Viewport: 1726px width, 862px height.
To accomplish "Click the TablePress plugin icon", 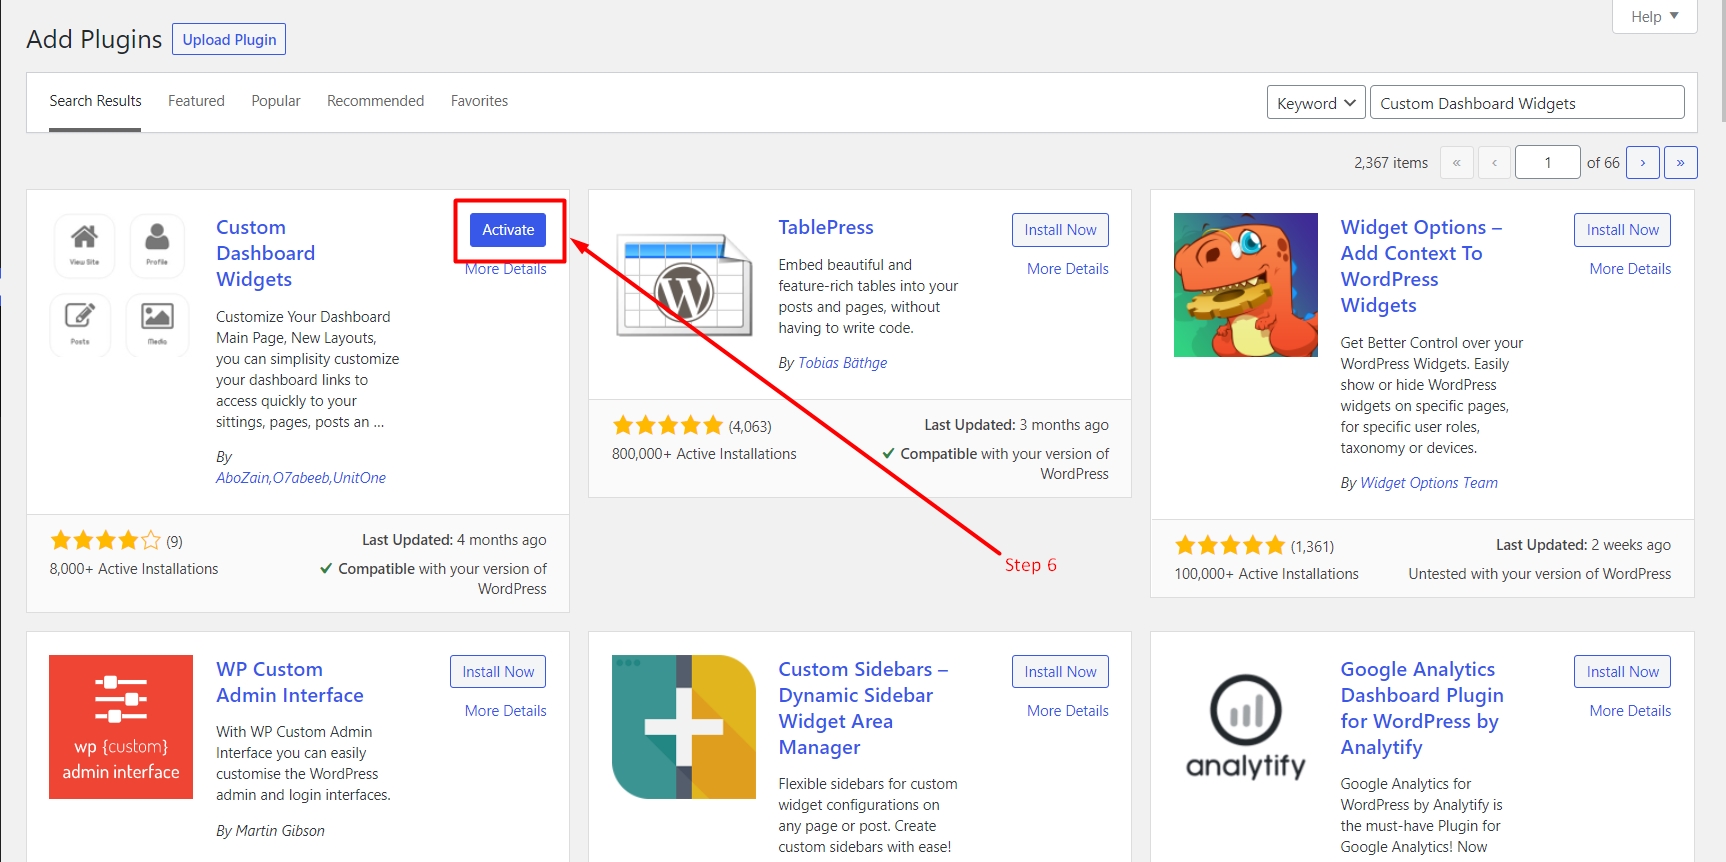I will pos(684,285).
